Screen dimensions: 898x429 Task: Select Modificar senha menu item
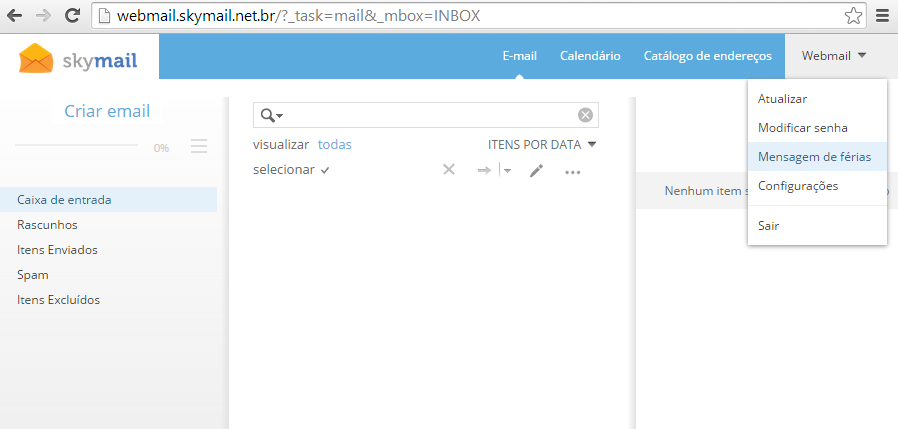tap(817, 128)
